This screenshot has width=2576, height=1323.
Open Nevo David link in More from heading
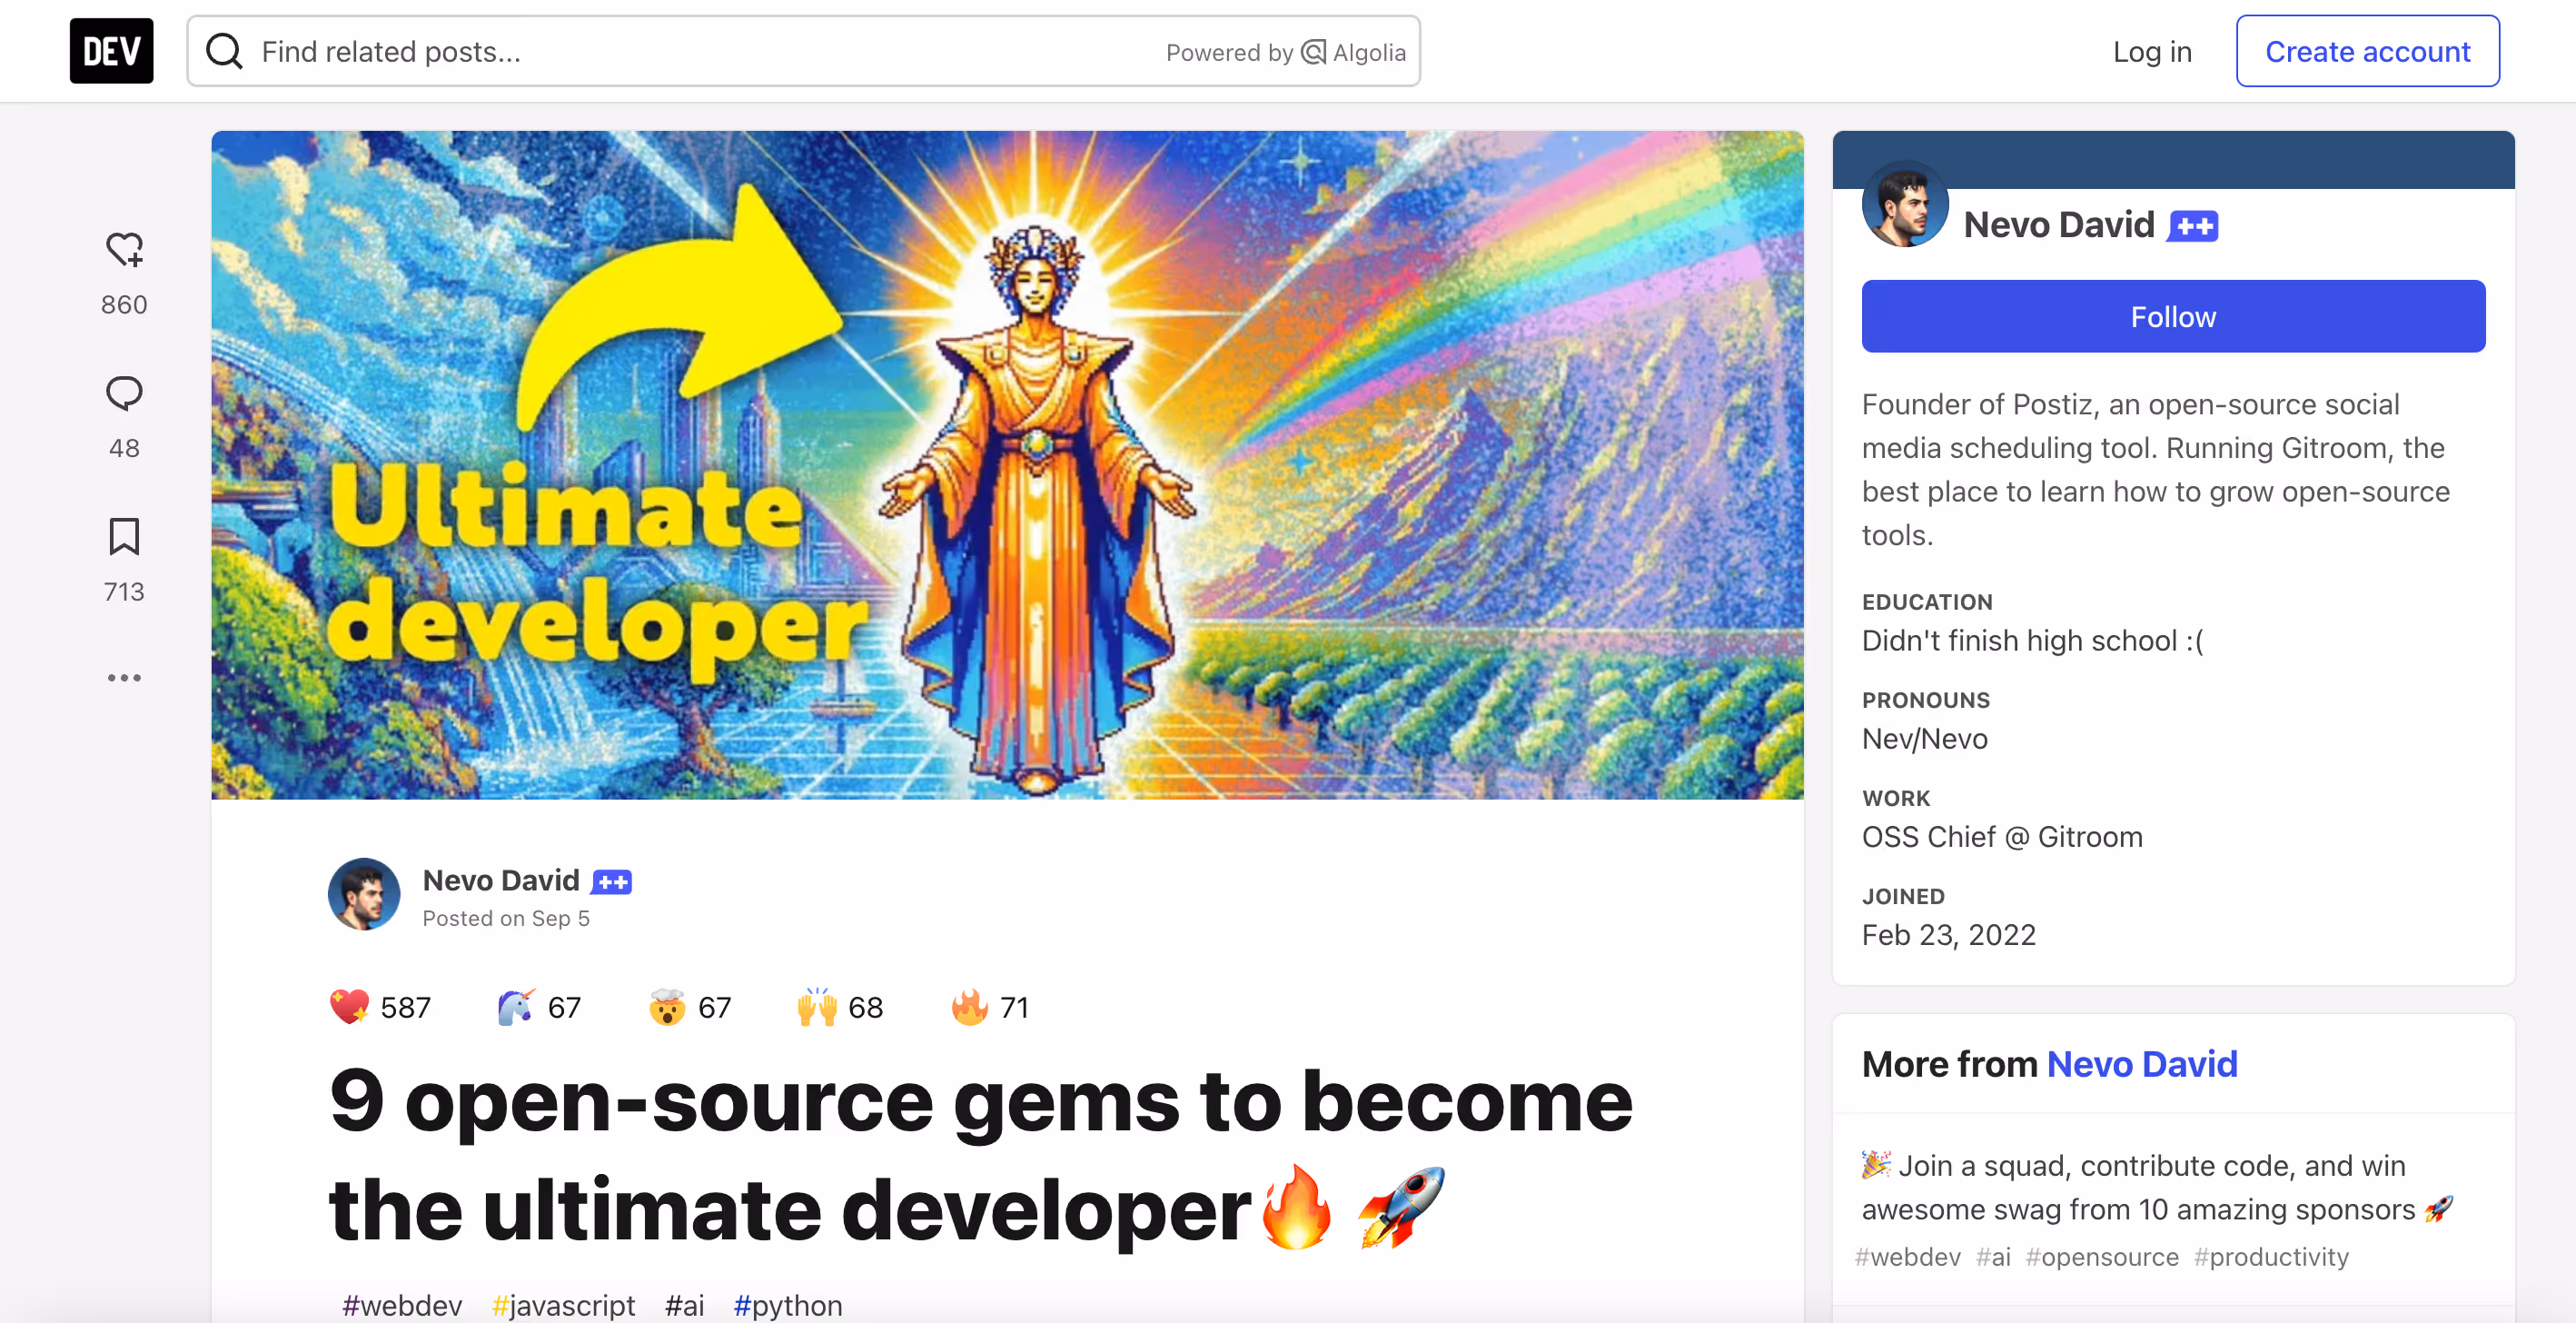click(2142, 1064)
